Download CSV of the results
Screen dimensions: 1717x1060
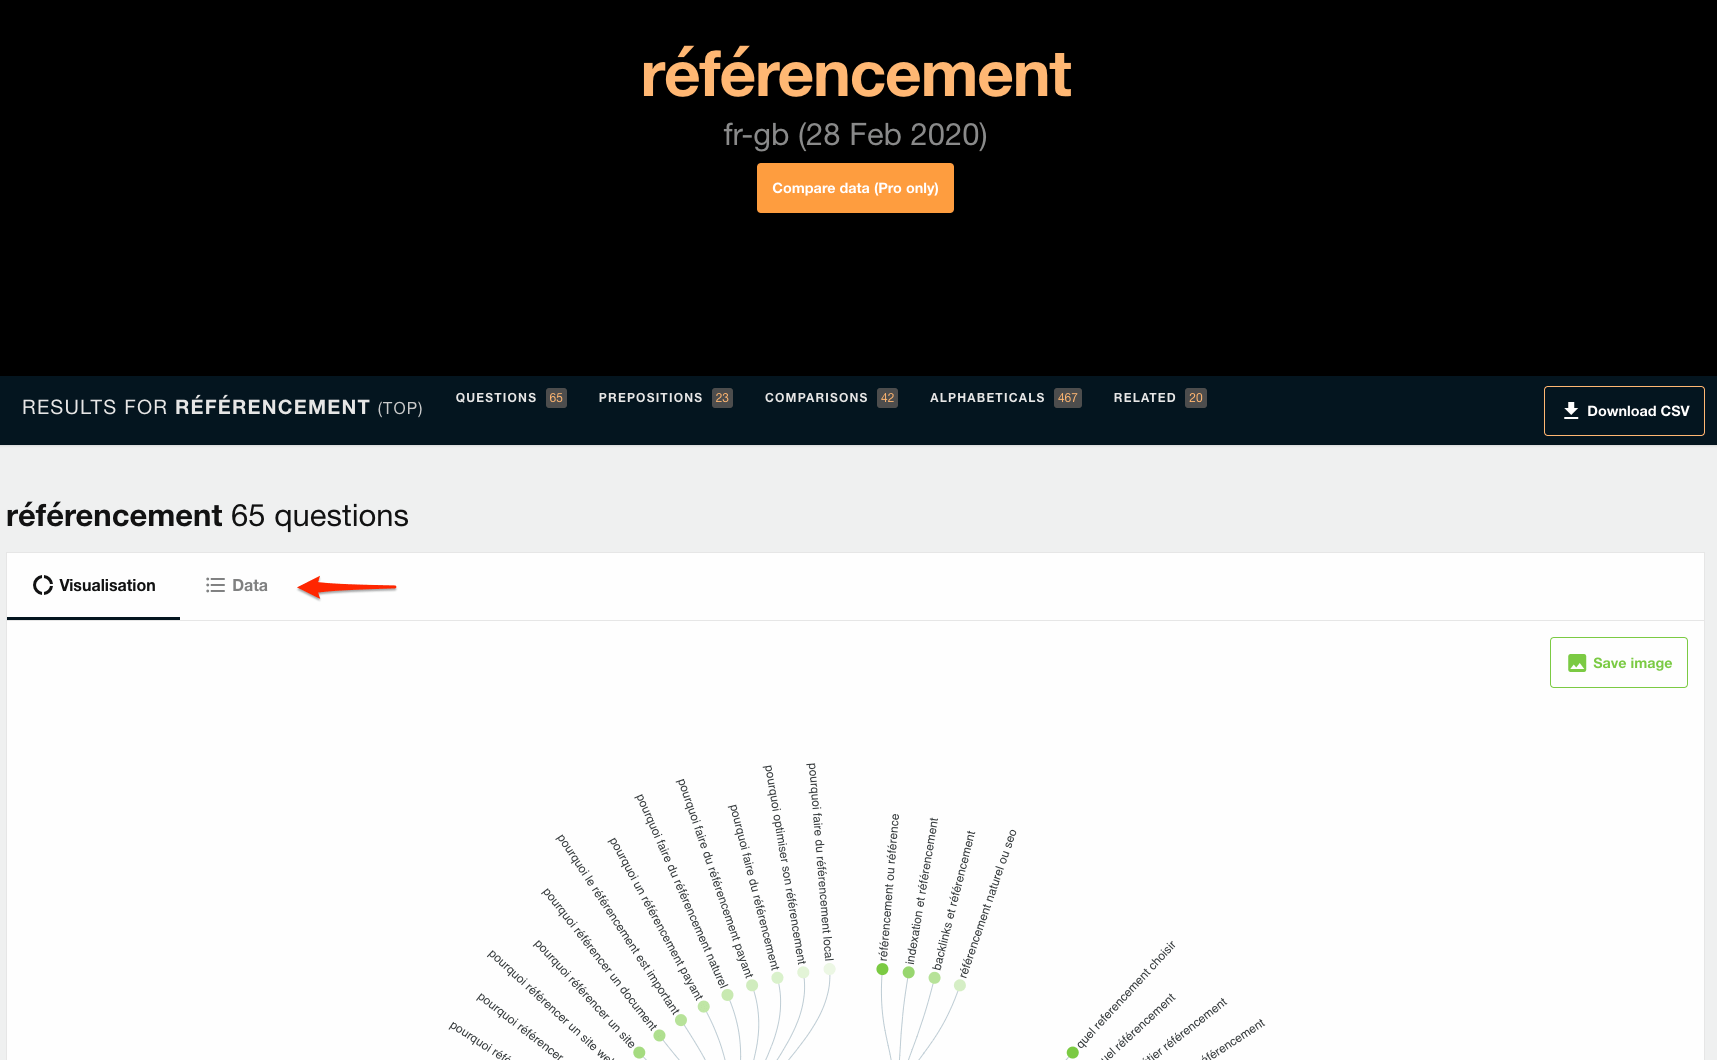(1624, 411)
